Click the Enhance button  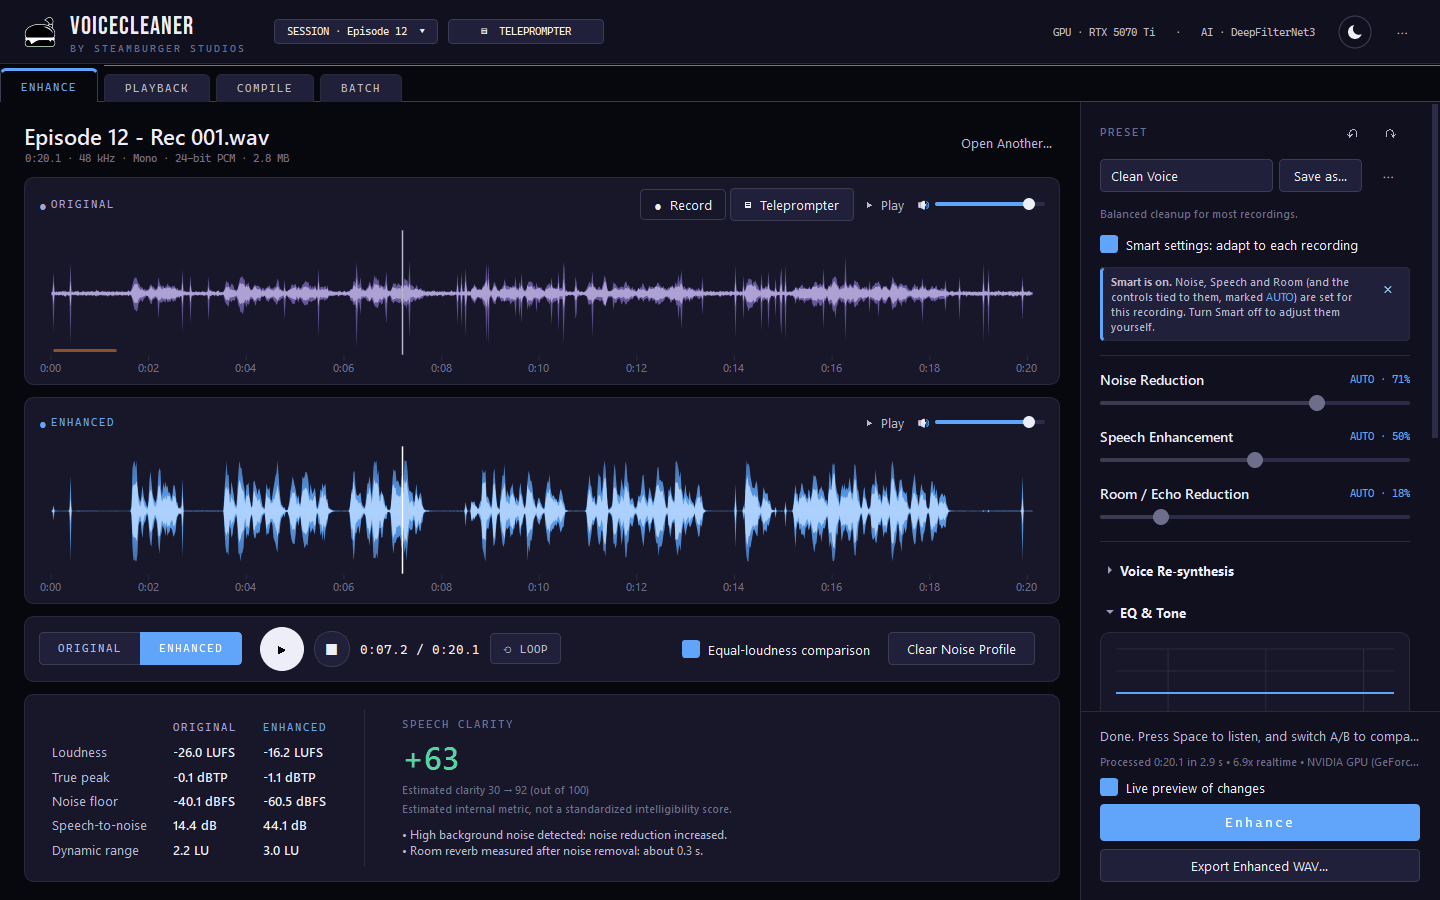(x=1260, y=822)
